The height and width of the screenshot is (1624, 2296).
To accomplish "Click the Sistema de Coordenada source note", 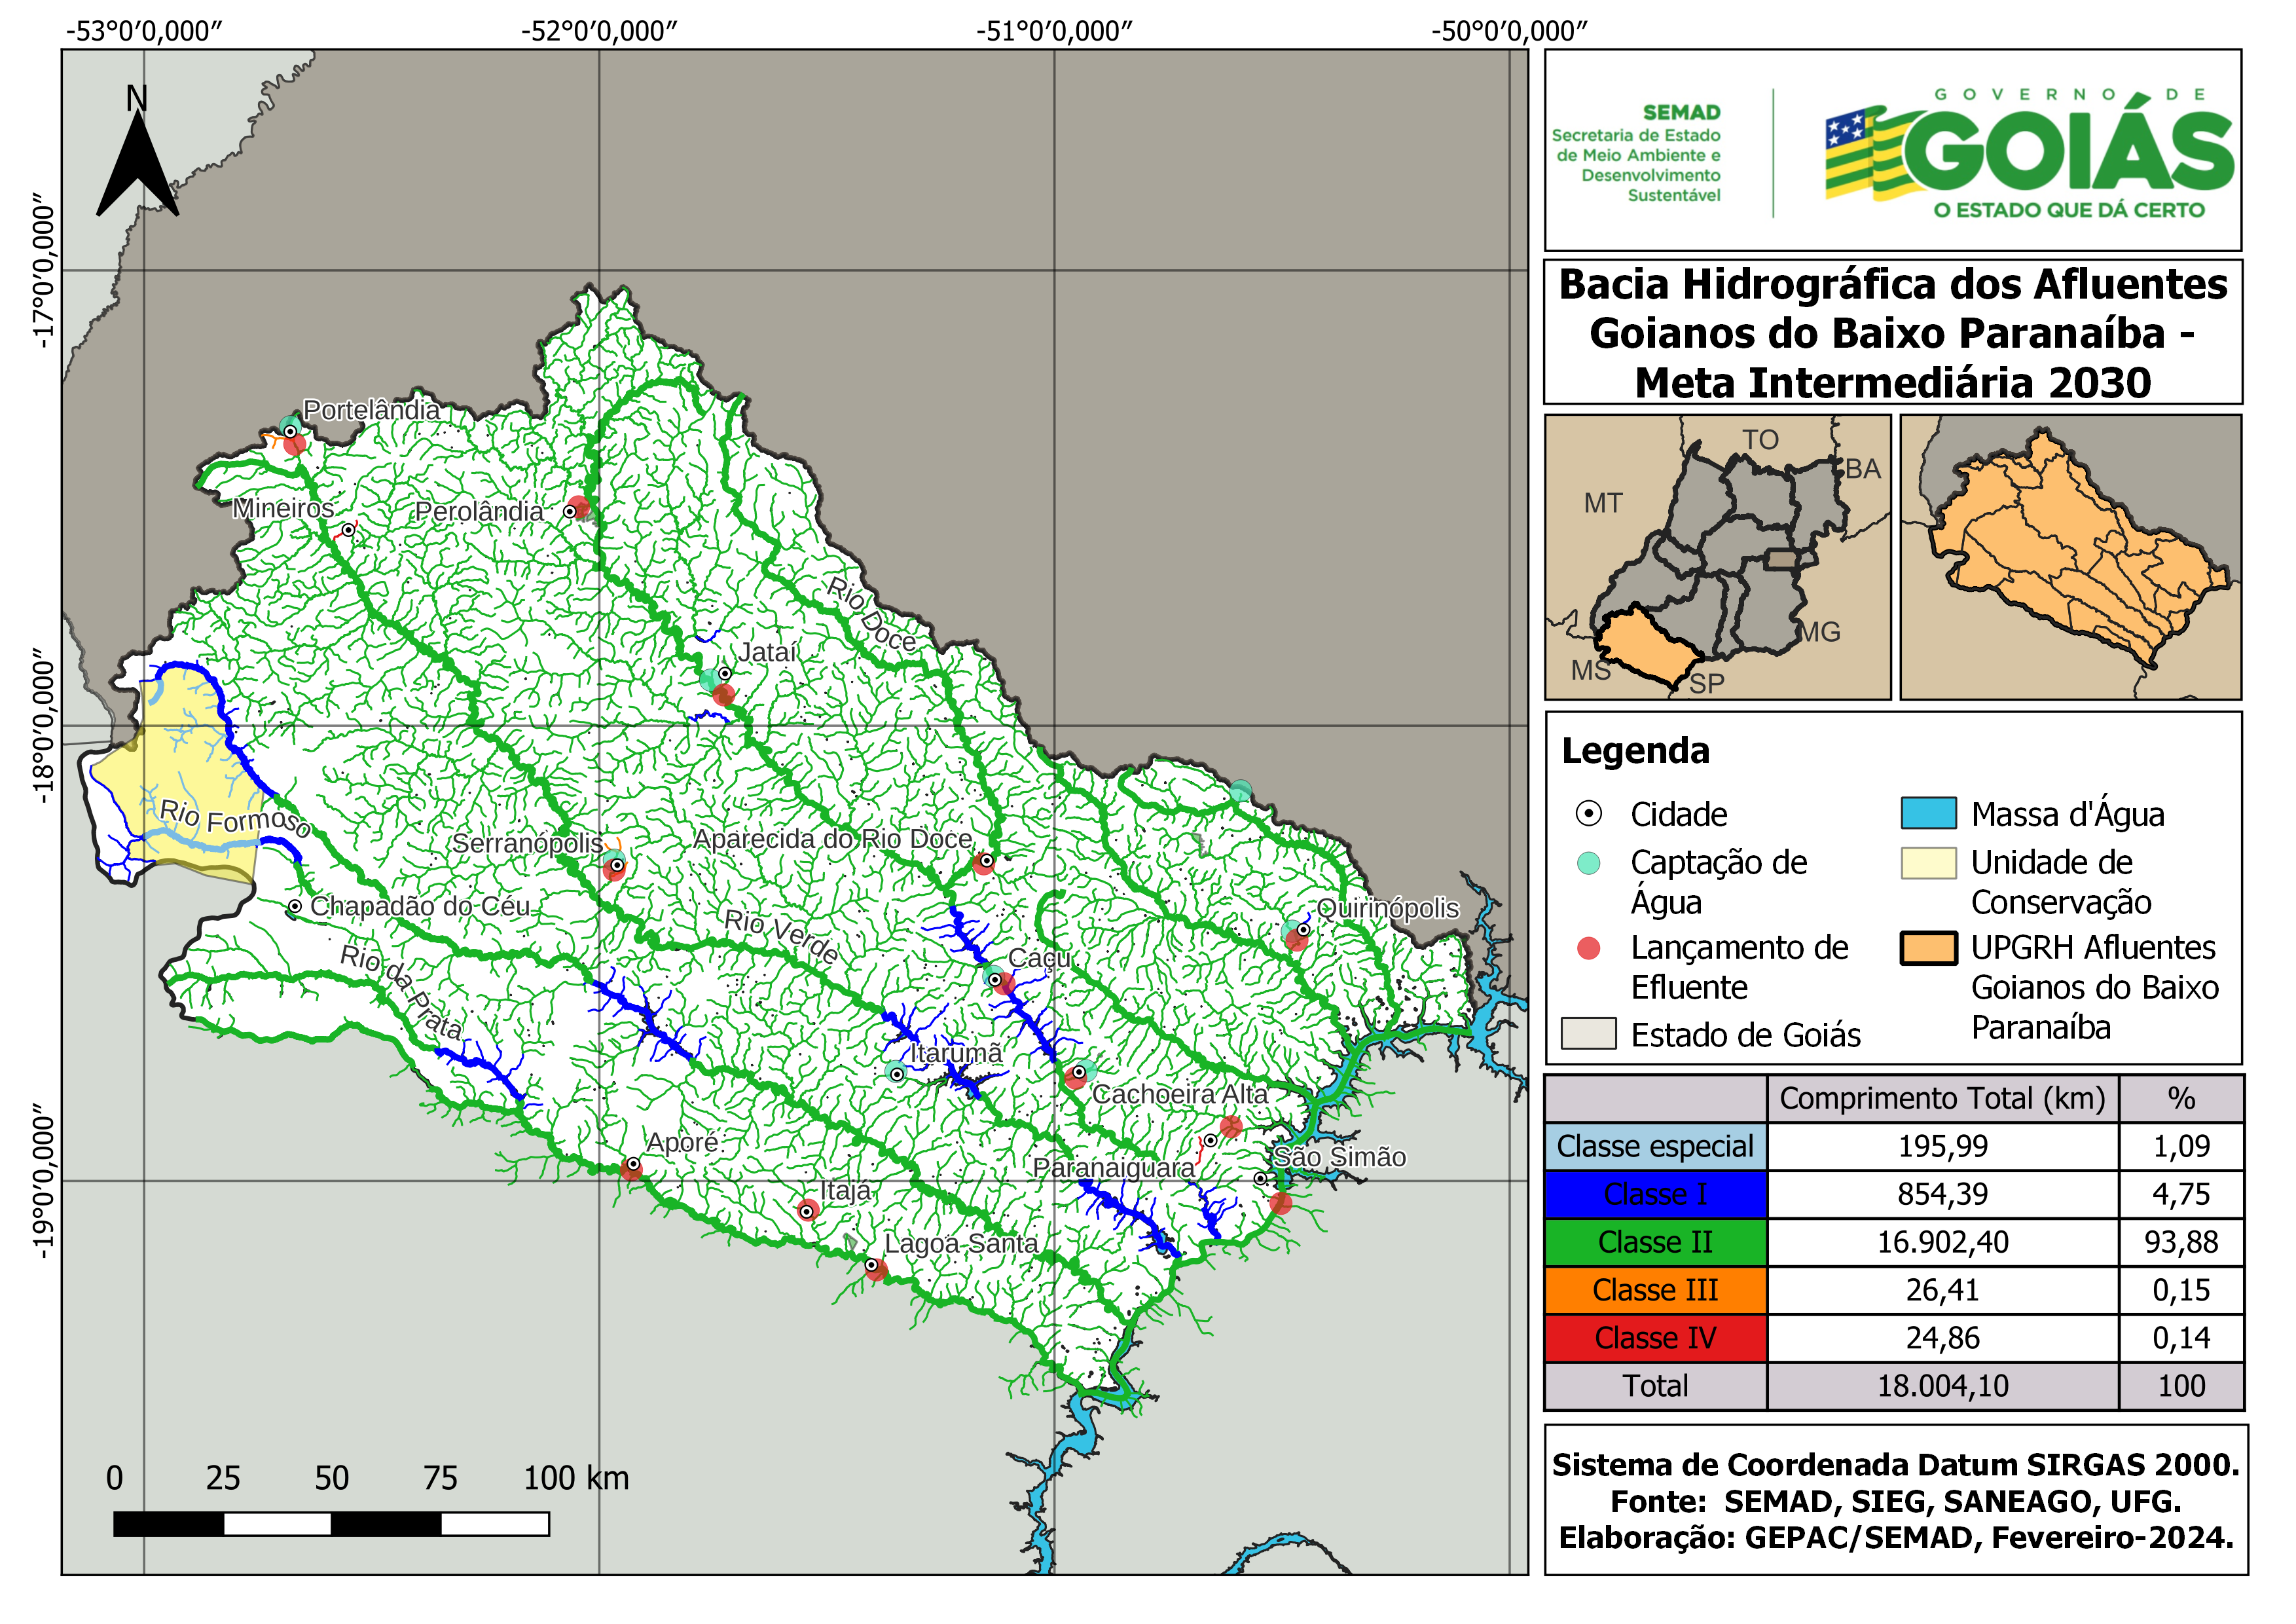I will (1896, 1501).
